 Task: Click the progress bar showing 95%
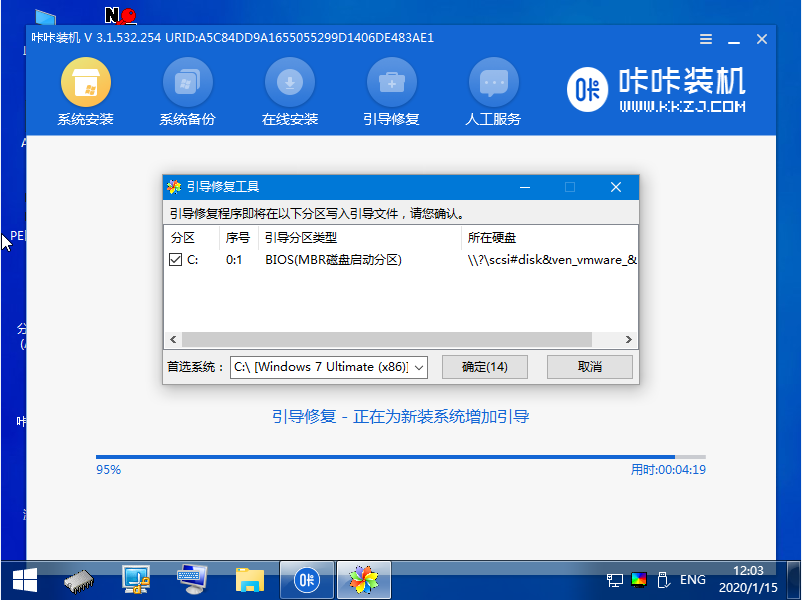click(x=400, y=457)
